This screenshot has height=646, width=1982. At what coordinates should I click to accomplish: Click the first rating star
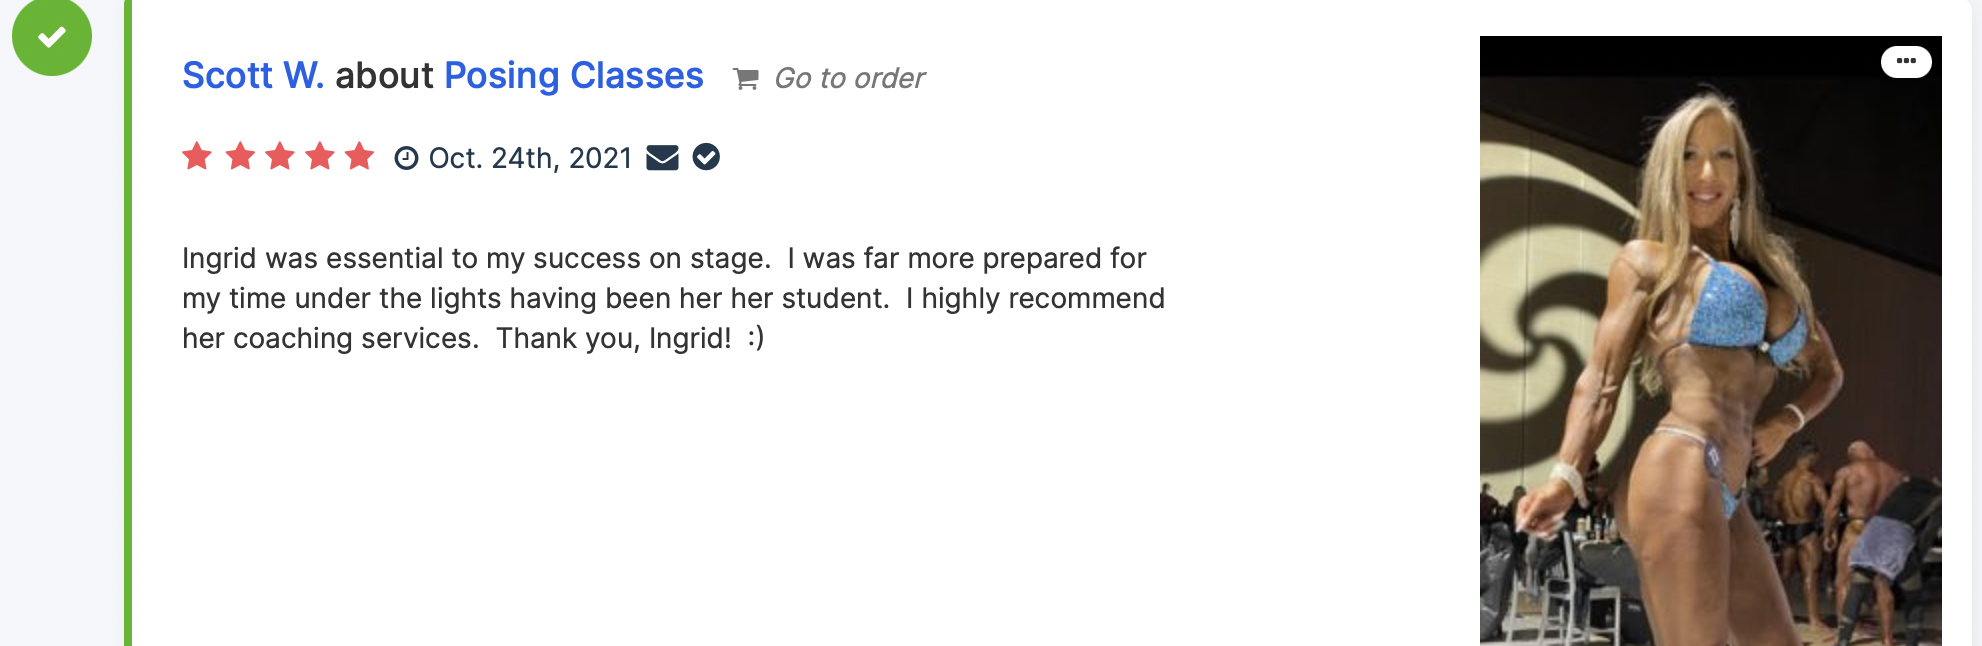197,157
